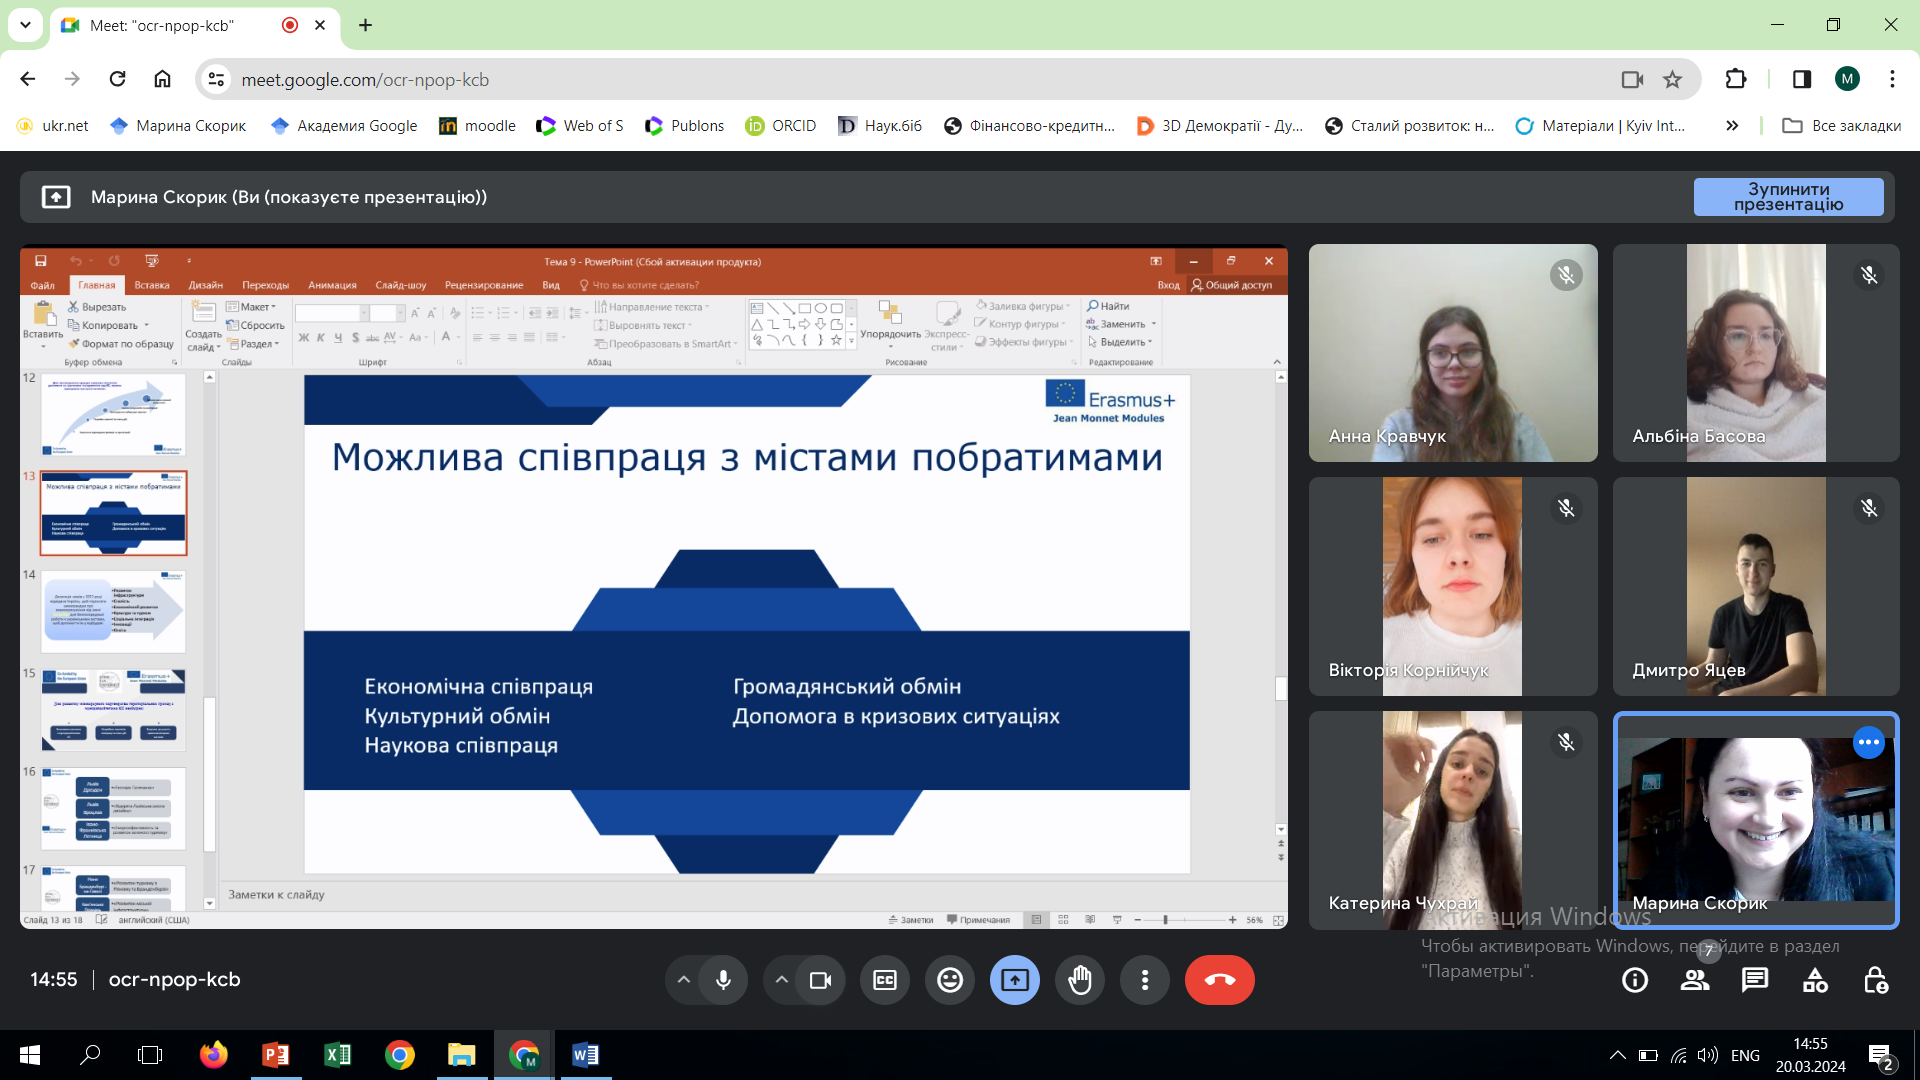Reload the page in Chrome

pyautogui.click(x=118, y=79)
